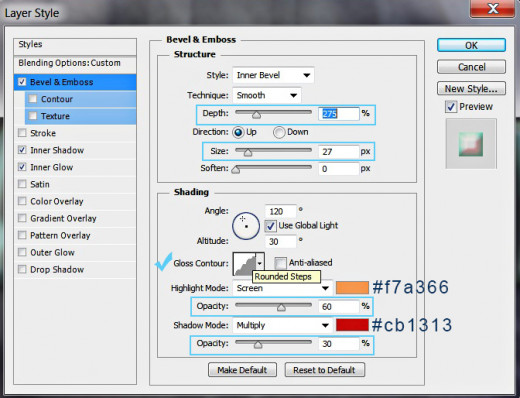Click the layer style preview thumbnail

pyautogui.click(x=471, y=144)
